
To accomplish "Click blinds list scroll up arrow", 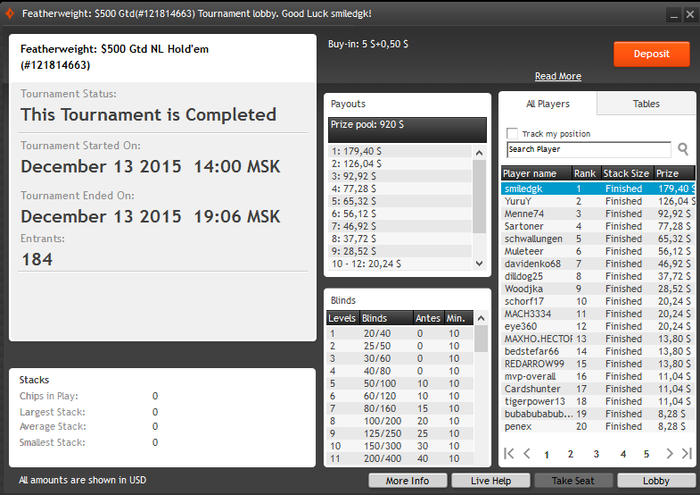I will pos(481,318).
